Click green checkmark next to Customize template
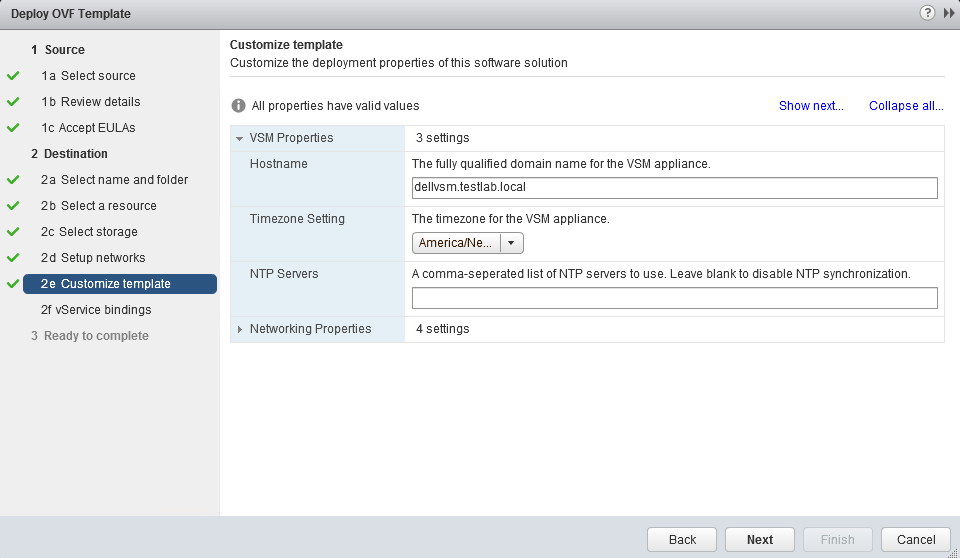 tap(13, 284)
